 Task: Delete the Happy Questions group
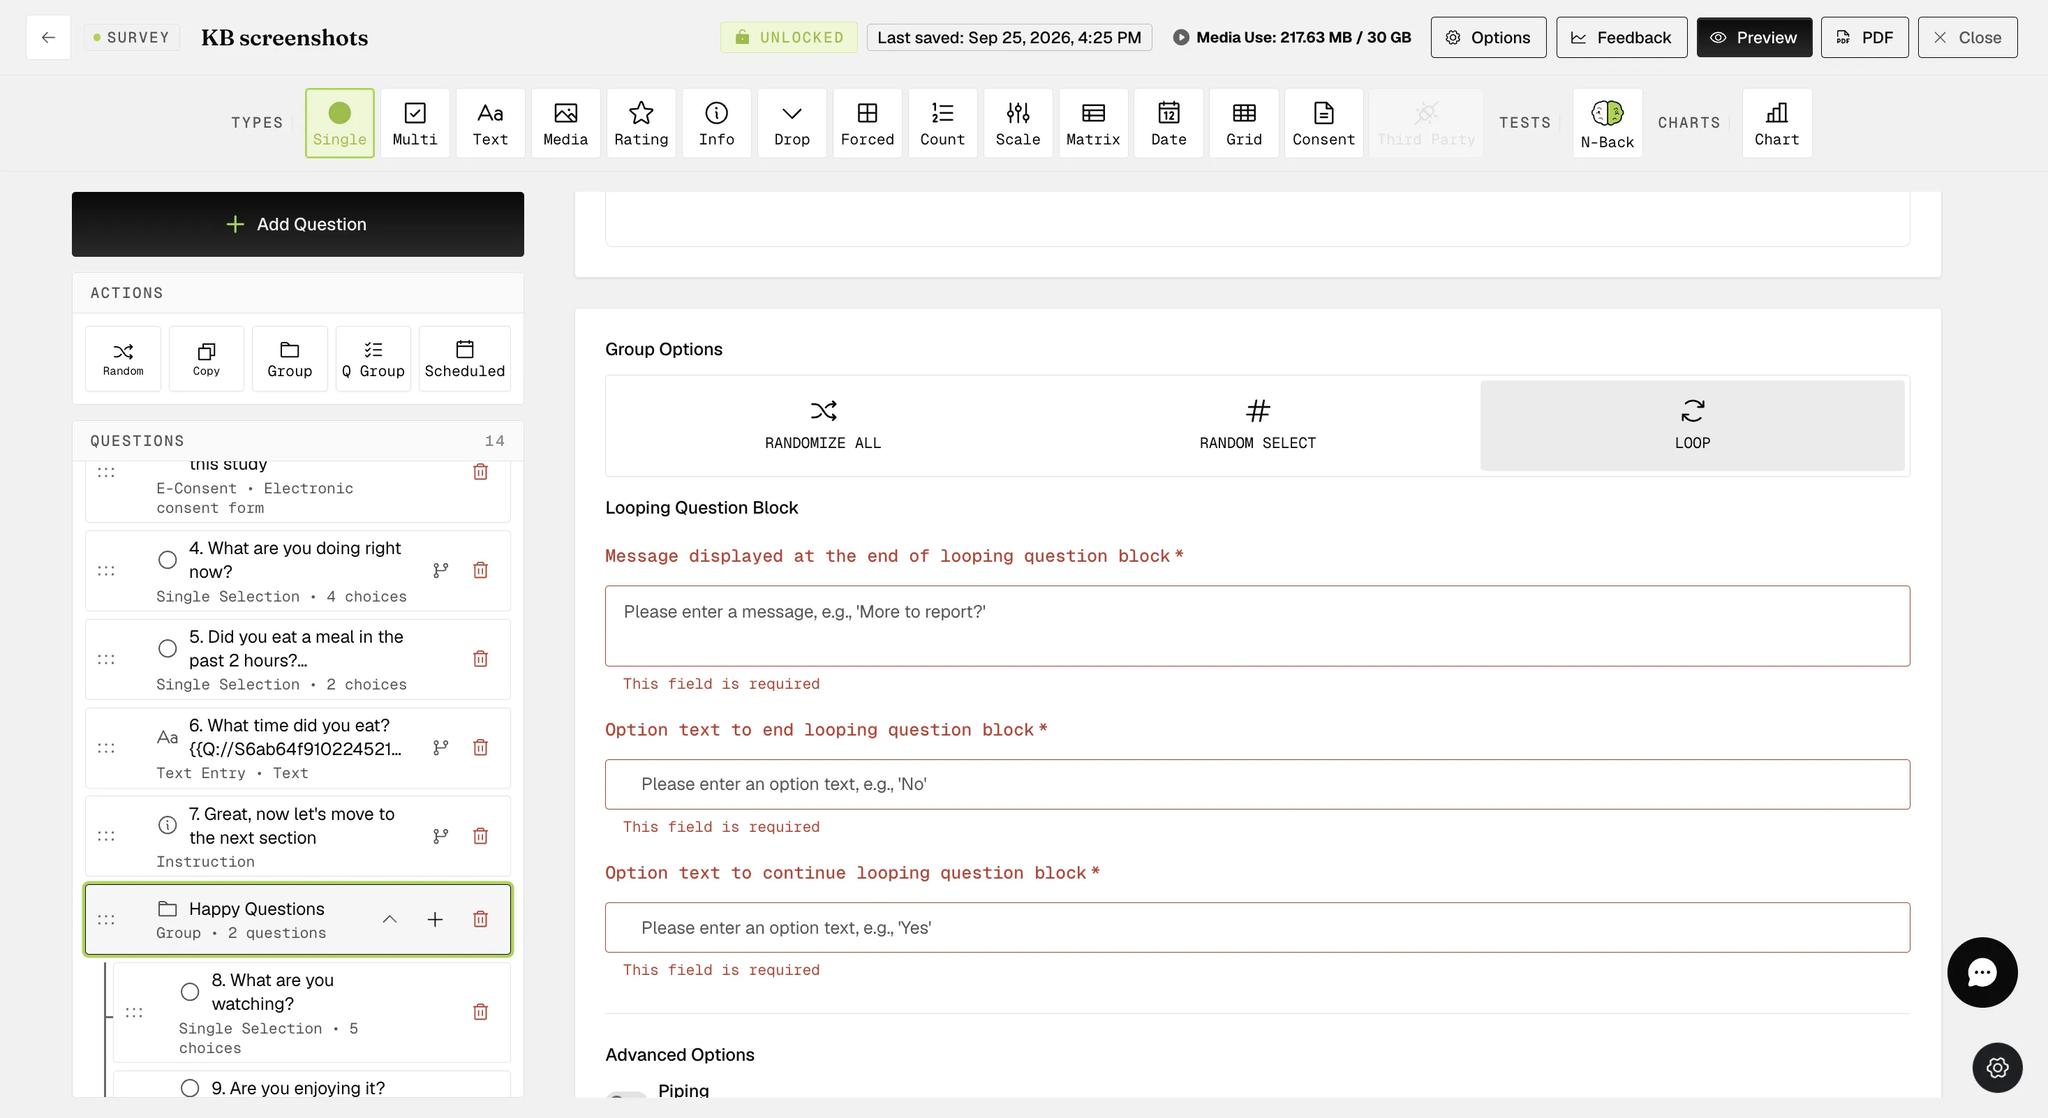480,919
